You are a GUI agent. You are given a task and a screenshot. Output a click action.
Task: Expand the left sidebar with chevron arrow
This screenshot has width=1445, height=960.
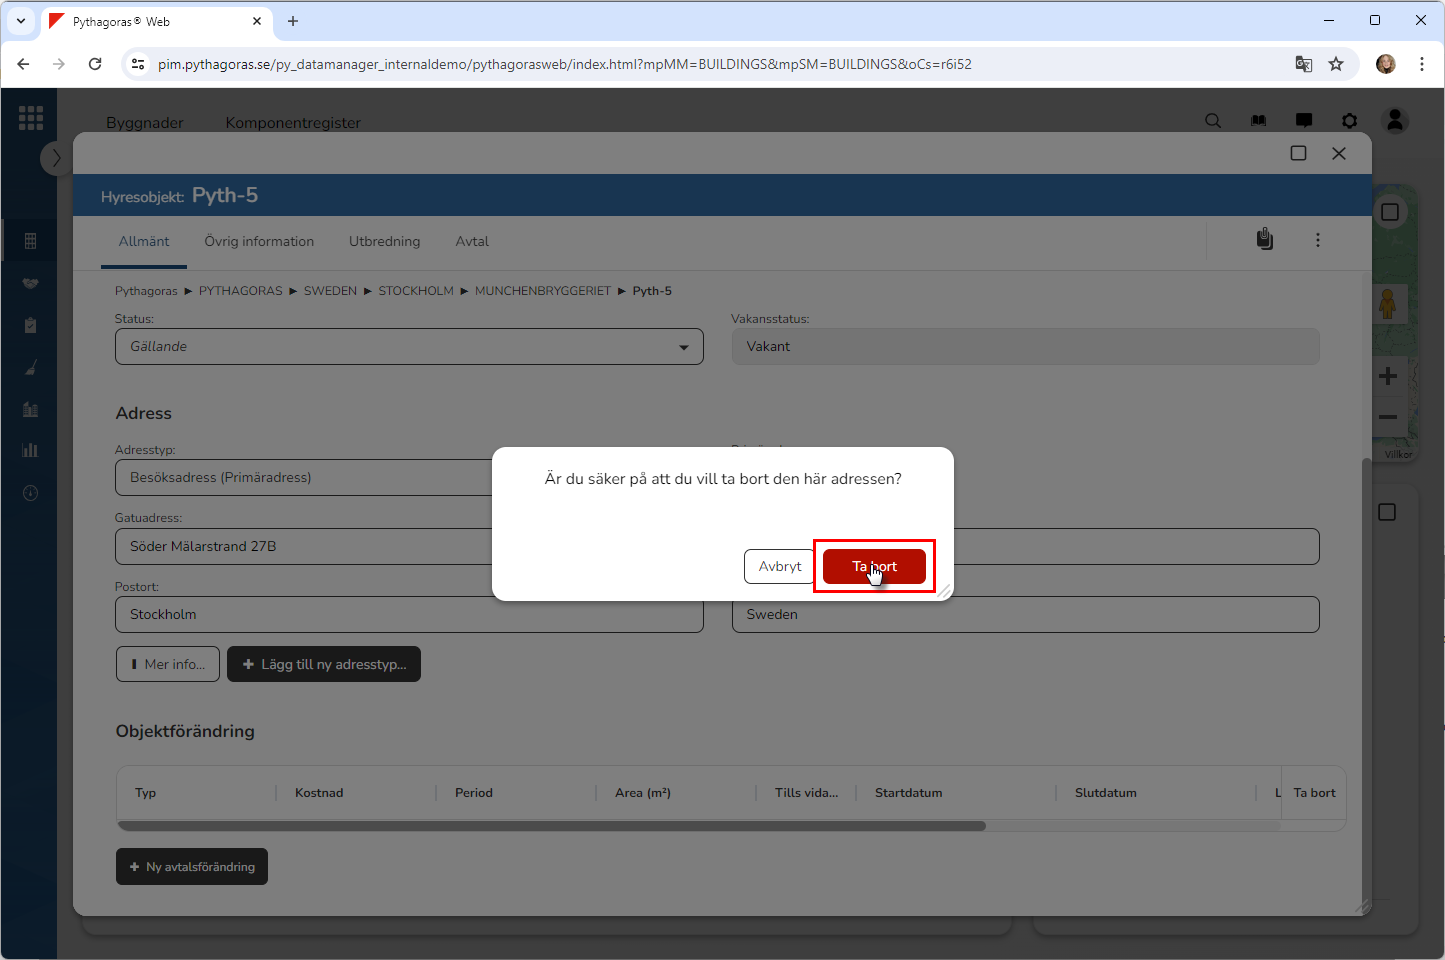[56, 158]
